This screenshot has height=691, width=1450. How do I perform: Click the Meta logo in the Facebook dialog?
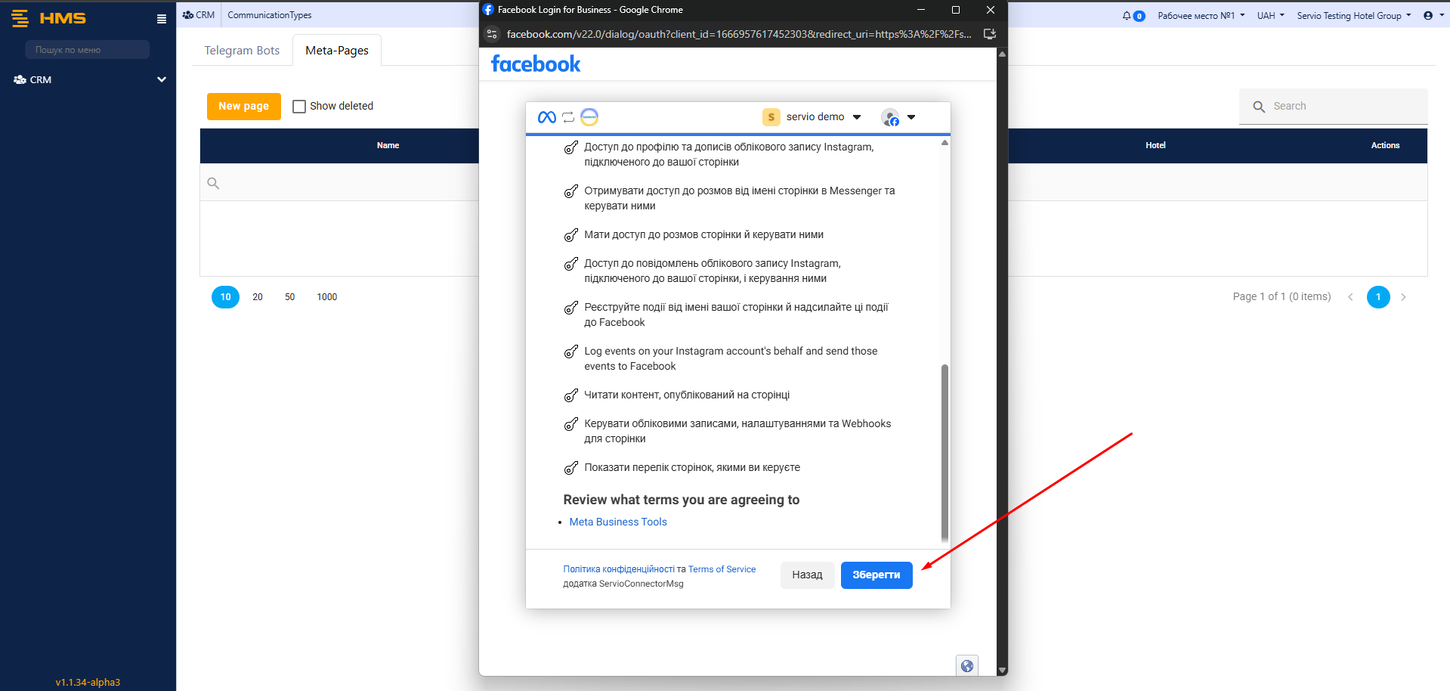click(547, 116)
